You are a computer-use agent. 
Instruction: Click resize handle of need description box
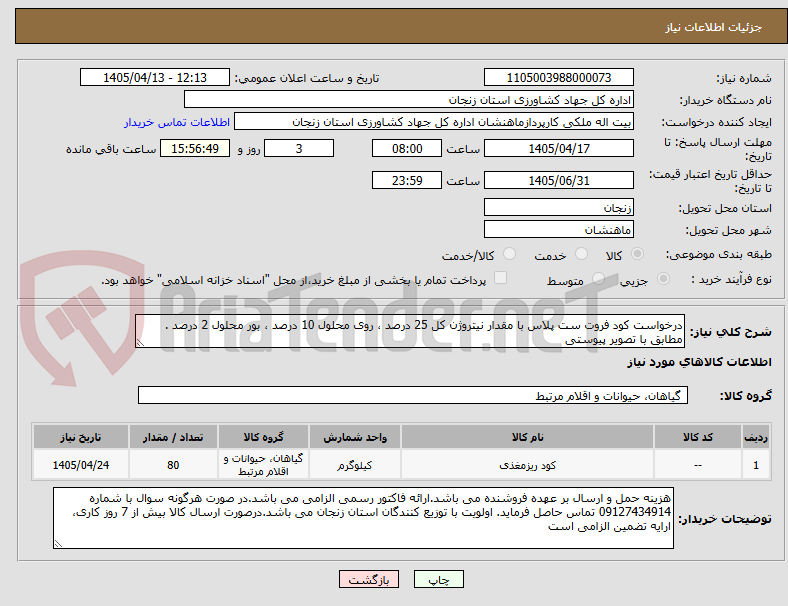click(x=140, y=343)
